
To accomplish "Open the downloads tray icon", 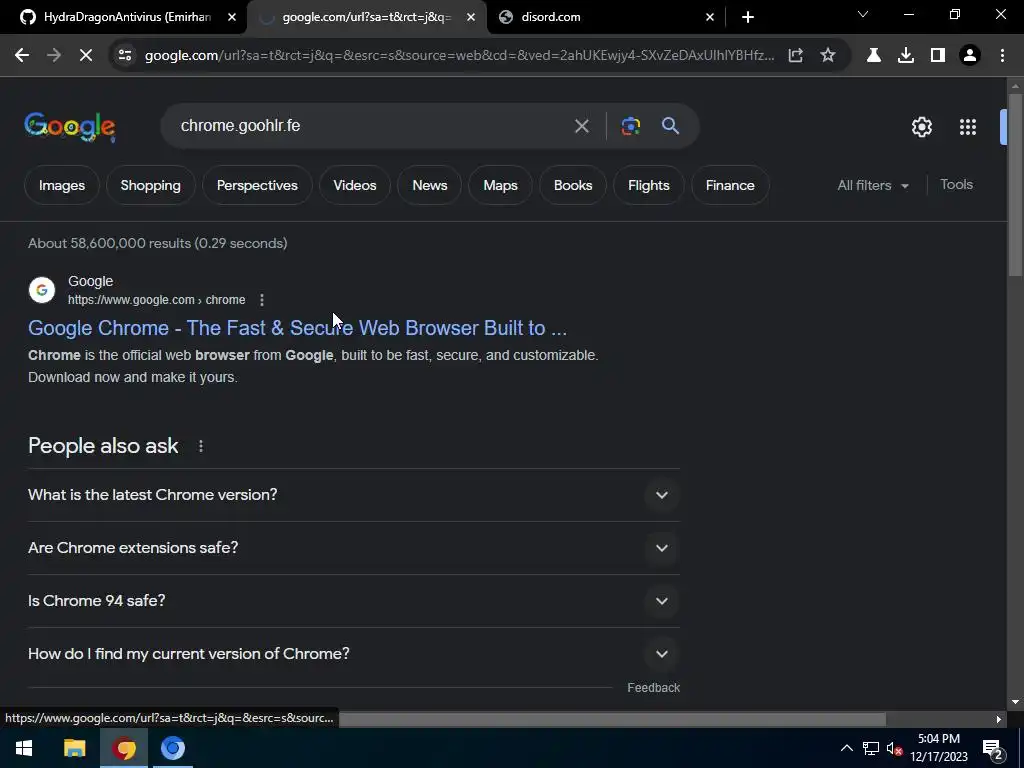I will click(x=906, y=56).
